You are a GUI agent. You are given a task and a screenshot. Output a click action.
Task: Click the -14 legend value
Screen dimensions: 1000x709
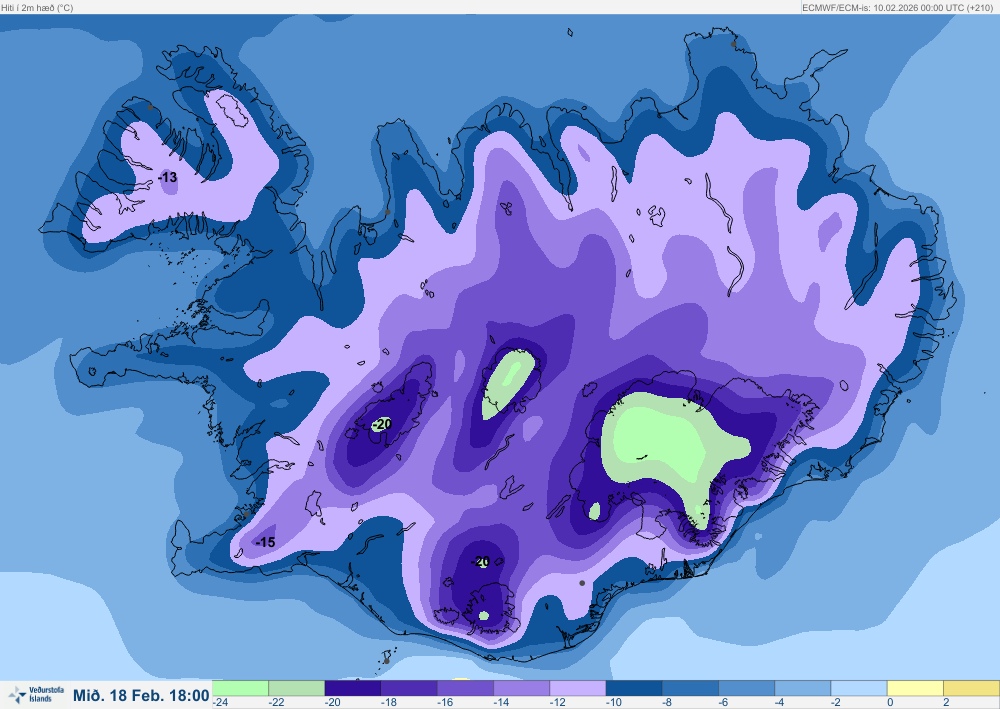coord(501,703)
